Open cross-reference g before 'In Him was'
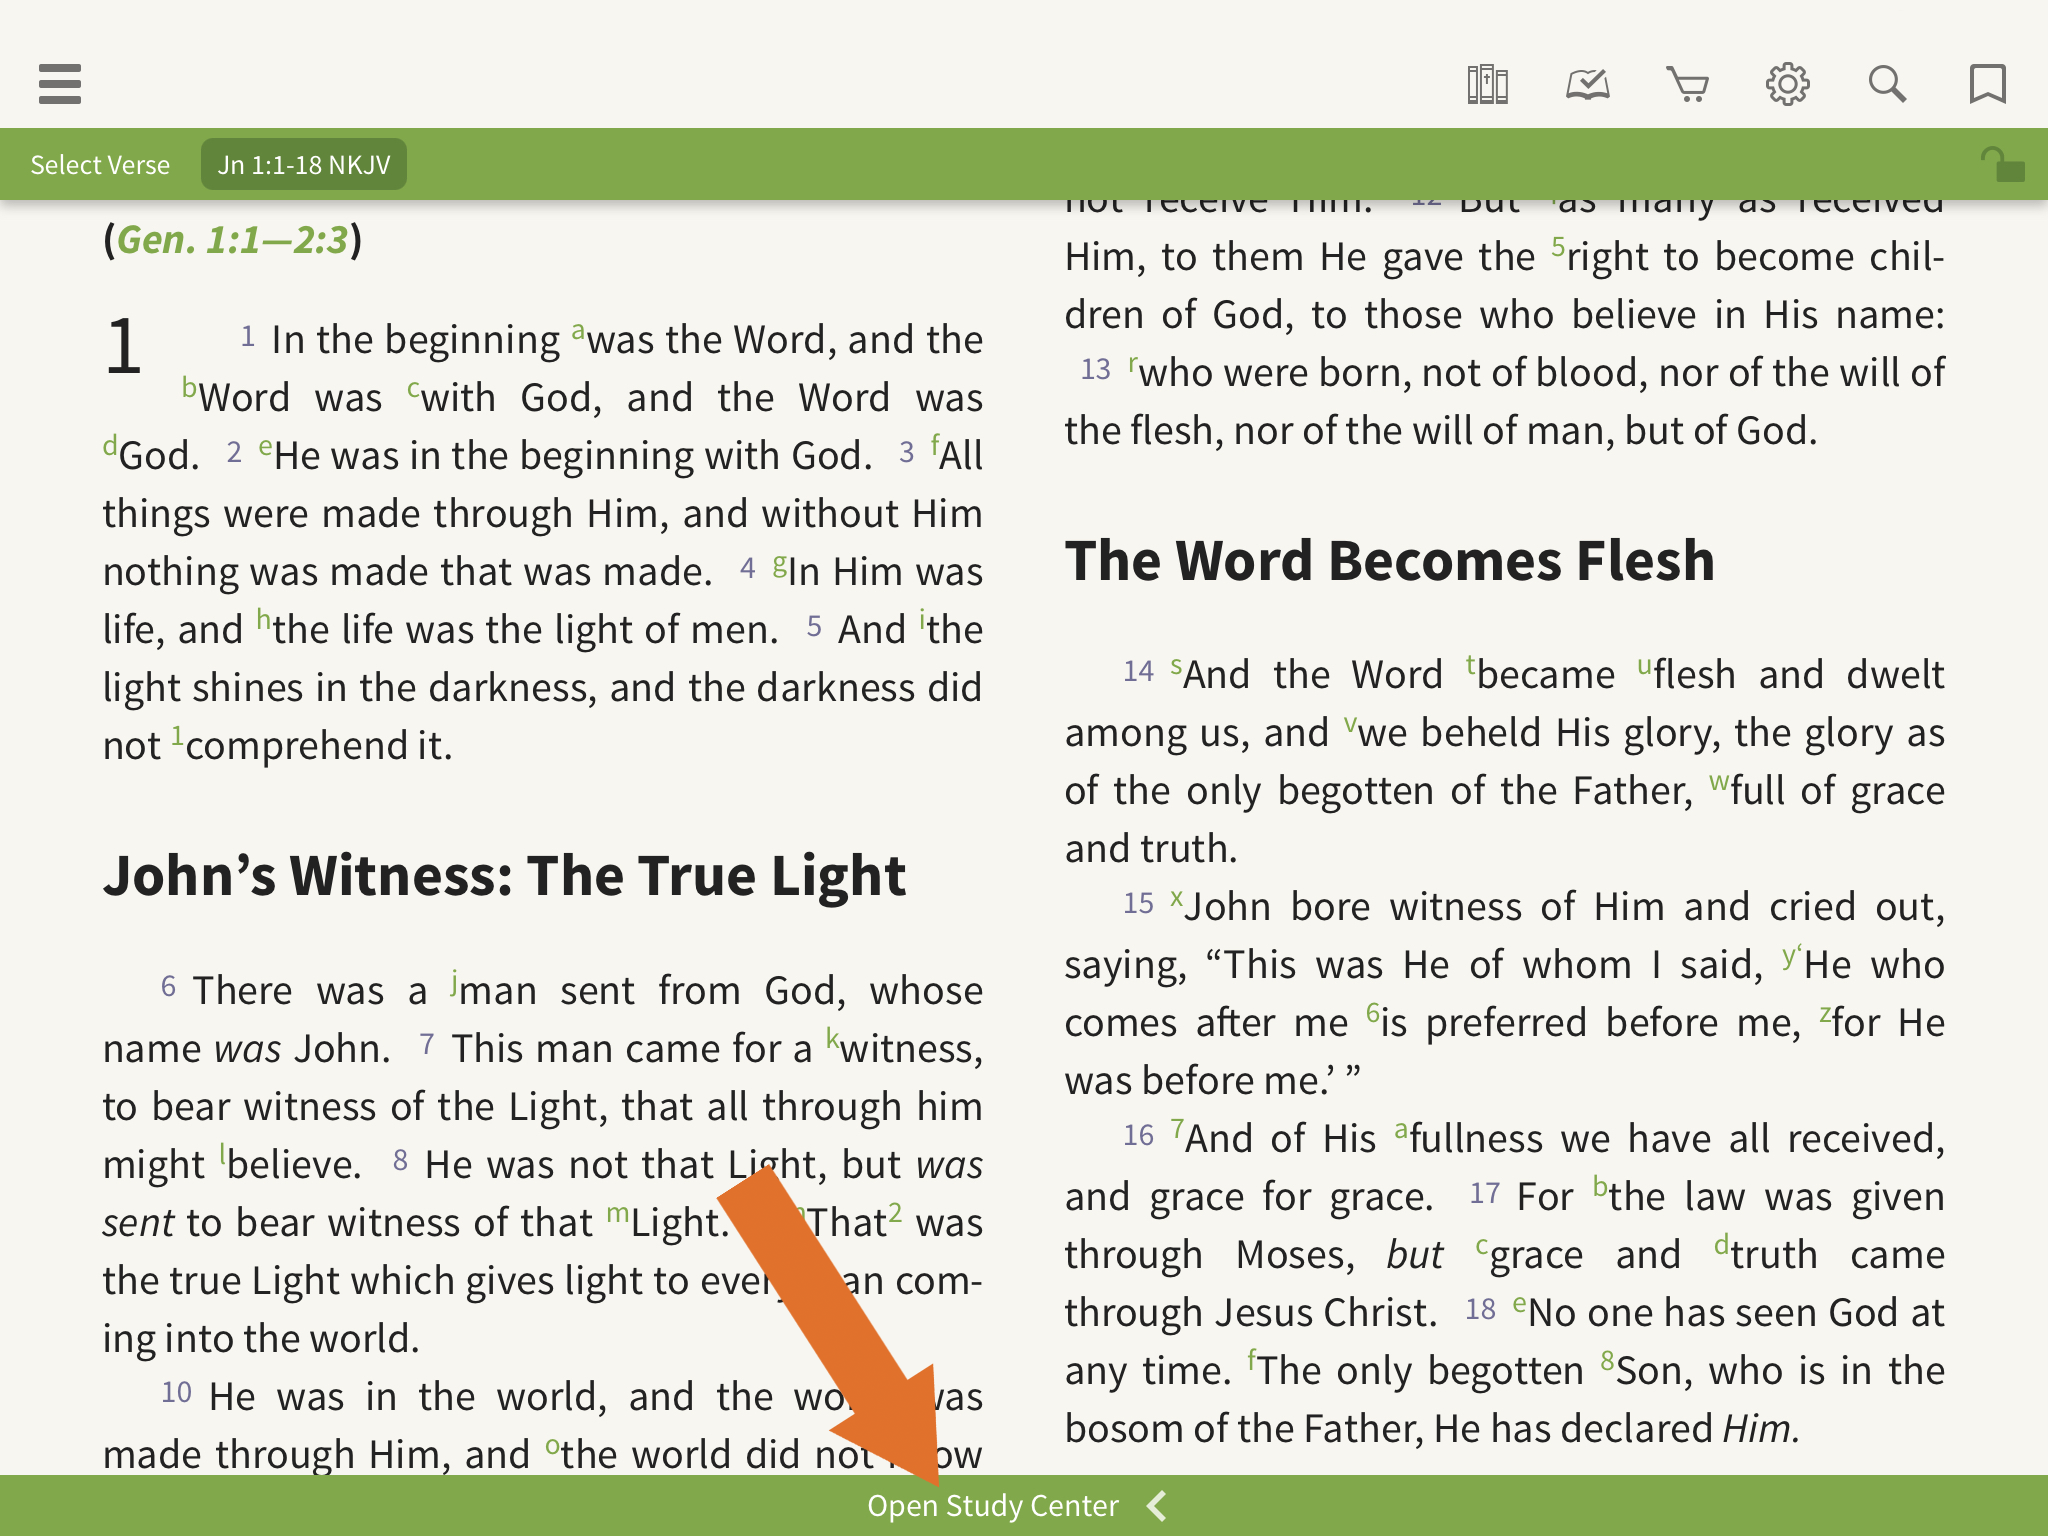Screen dimensions: 2048x1536 (x=780, y=564)
